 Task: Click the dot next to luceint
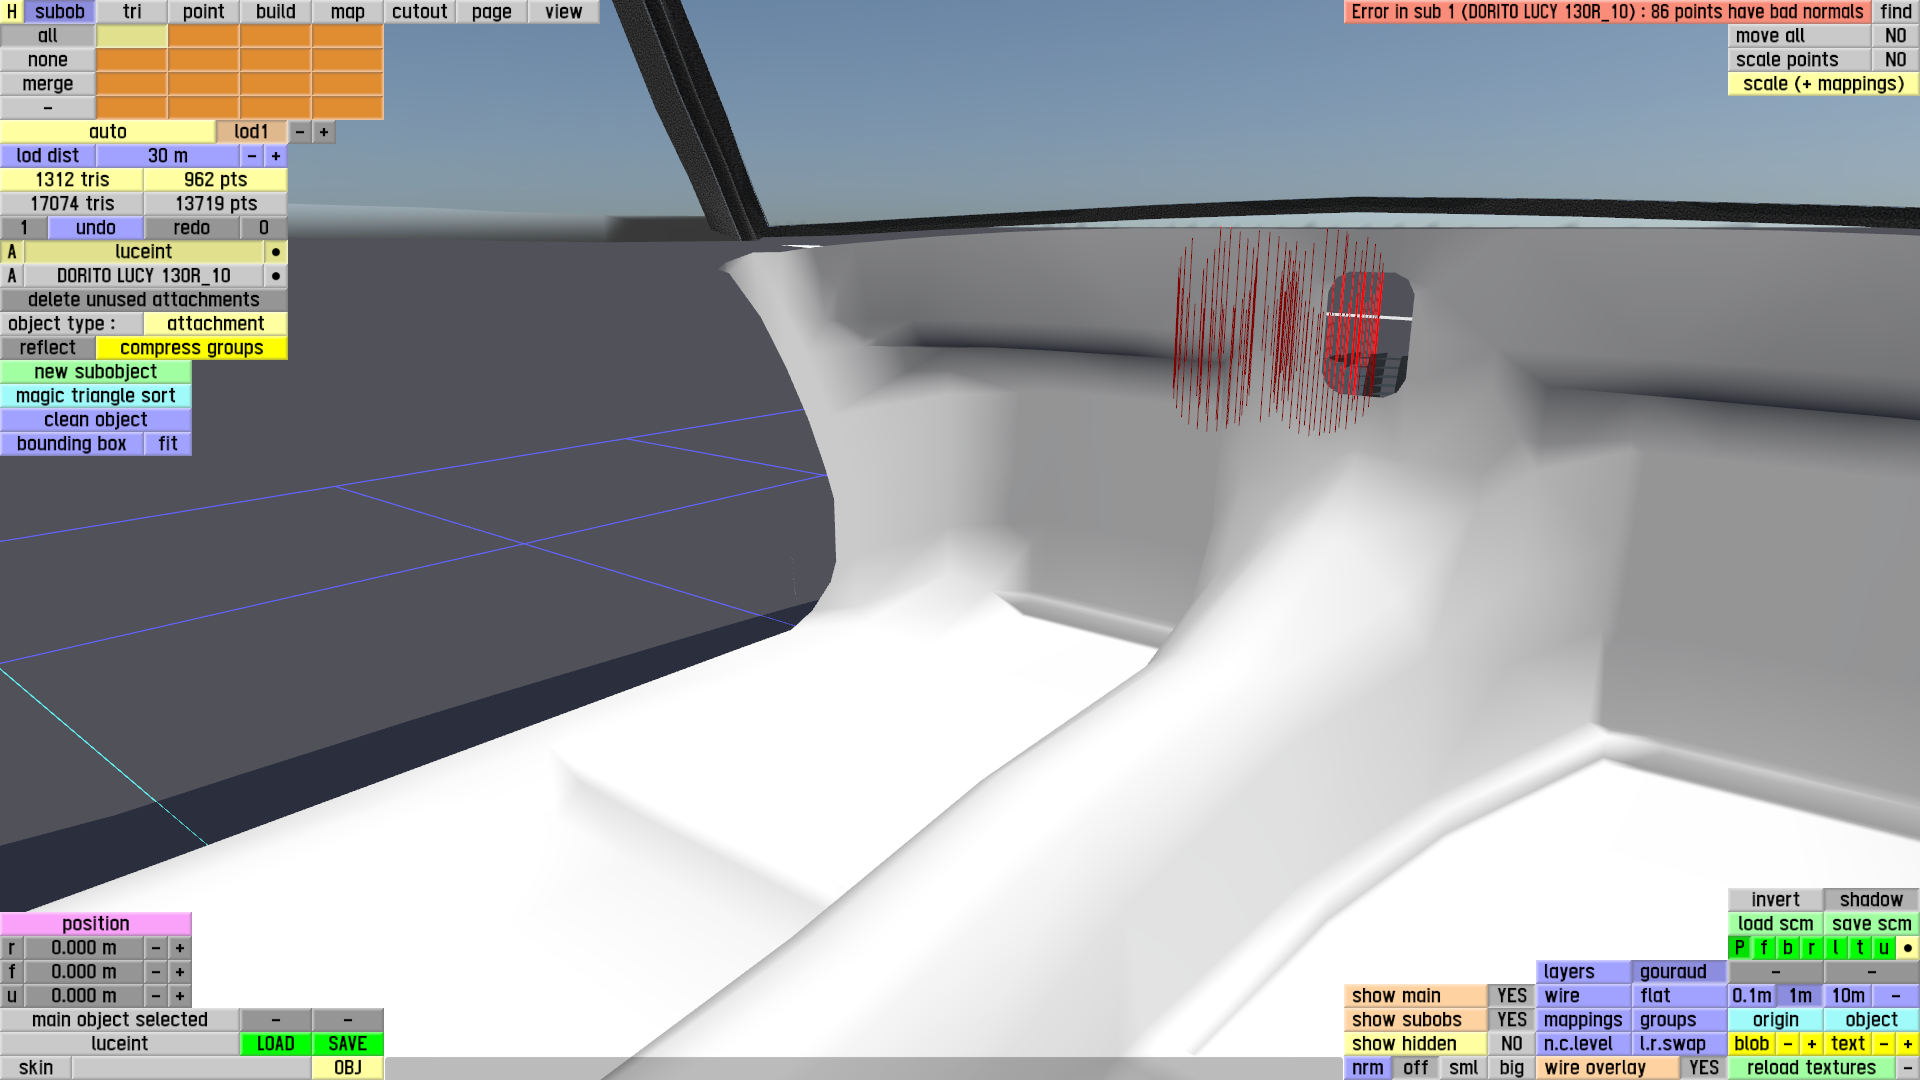coord(276,252)
